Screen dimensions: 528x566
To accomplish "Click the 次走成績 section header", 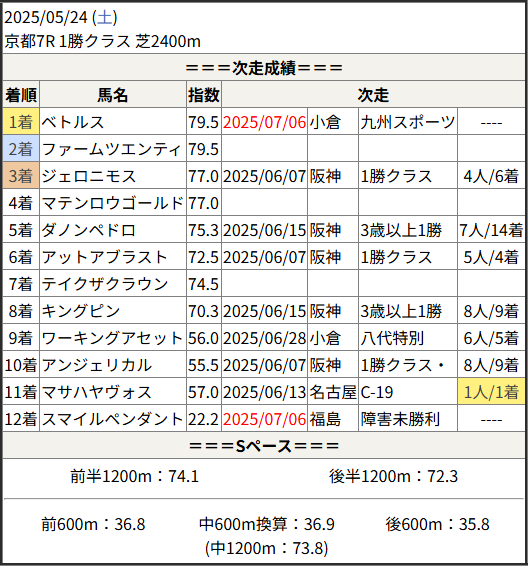I will coord(264,68).
